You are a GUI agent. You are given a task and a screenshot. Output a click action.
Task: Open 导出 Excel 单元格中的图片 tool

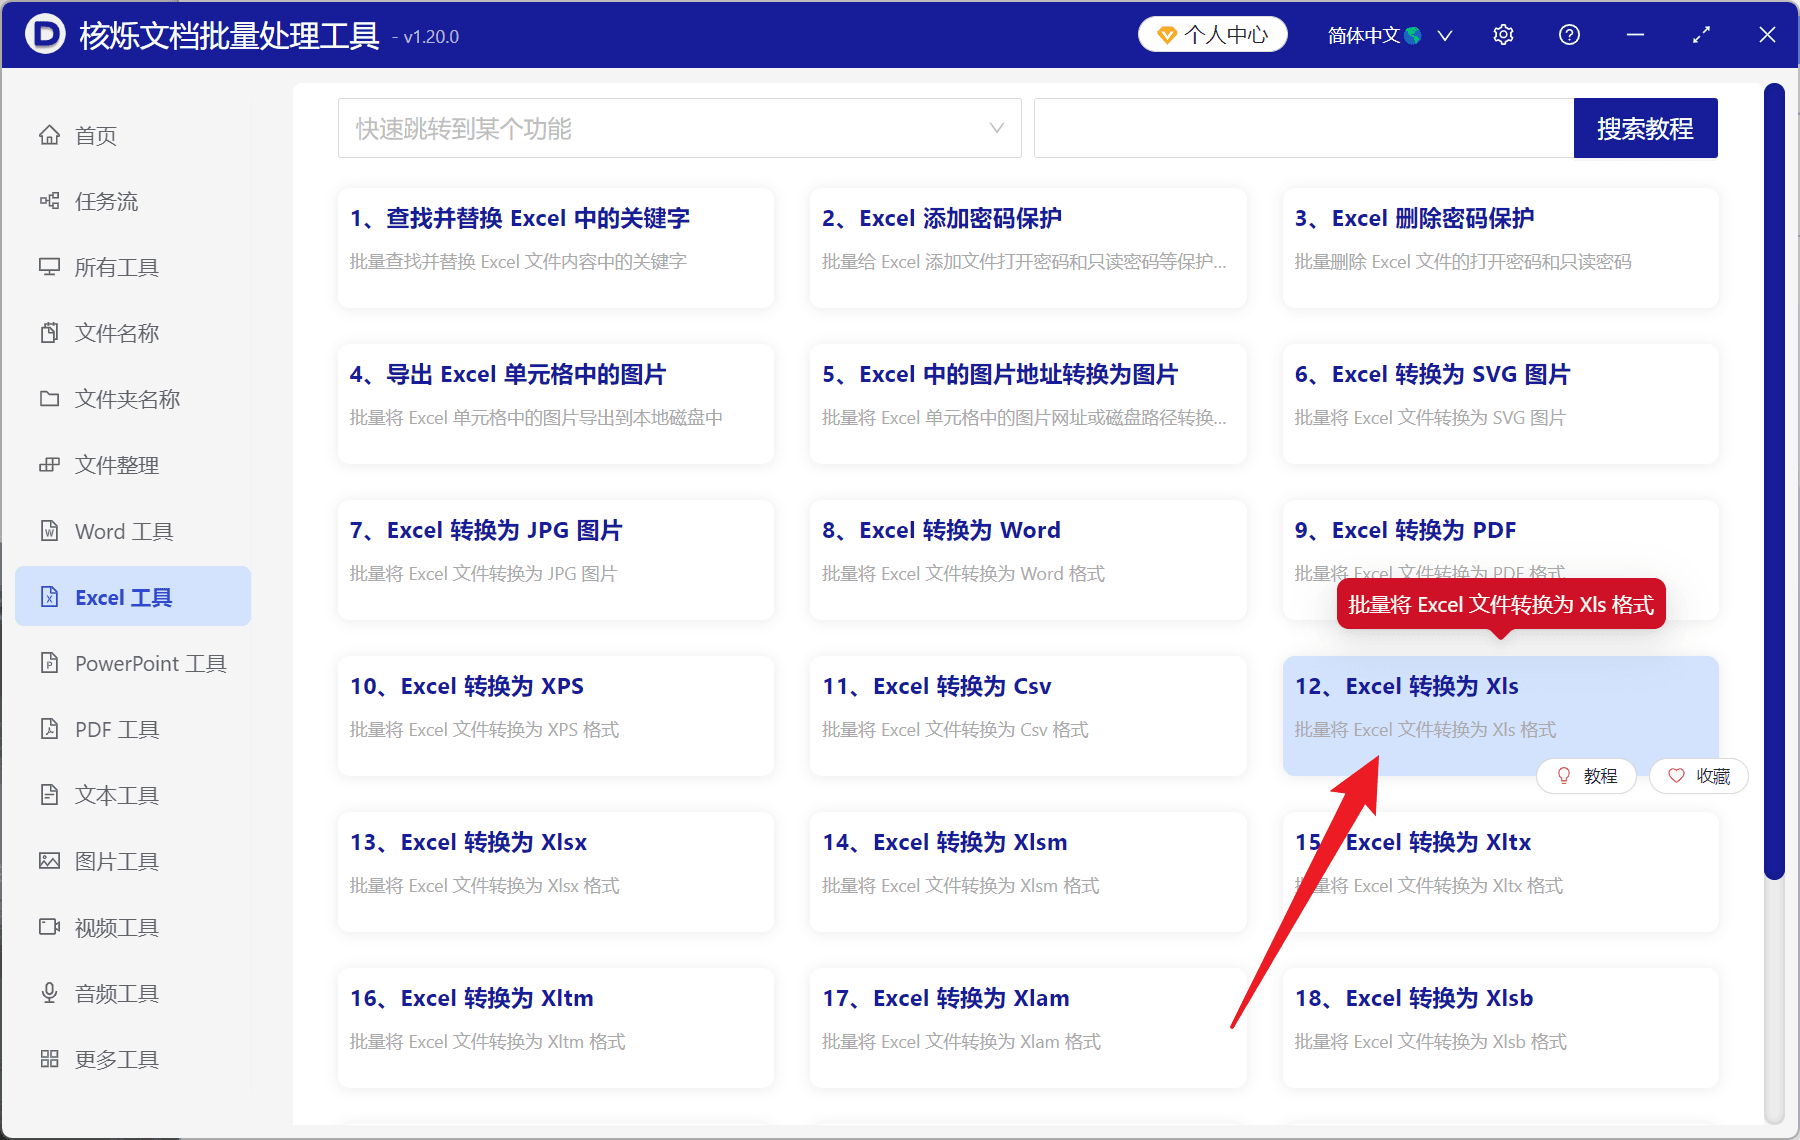(x=556, y=404)
